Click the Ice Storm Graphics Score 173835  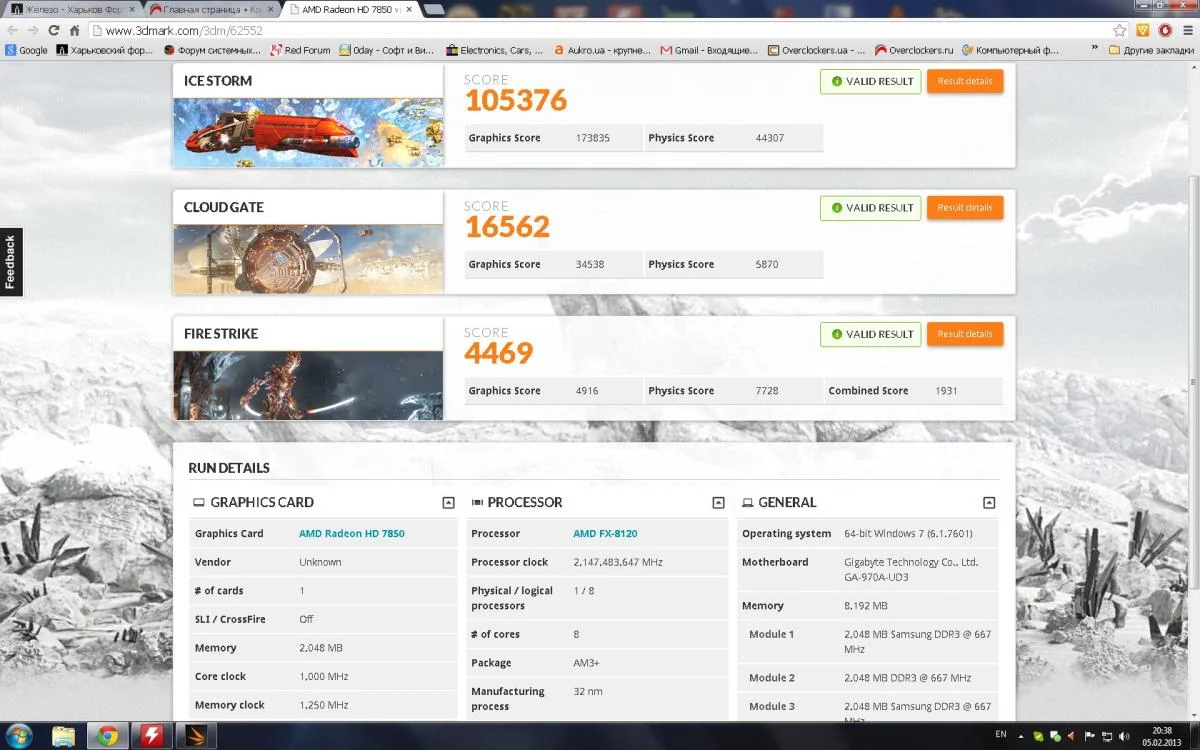tap(593, 138)
